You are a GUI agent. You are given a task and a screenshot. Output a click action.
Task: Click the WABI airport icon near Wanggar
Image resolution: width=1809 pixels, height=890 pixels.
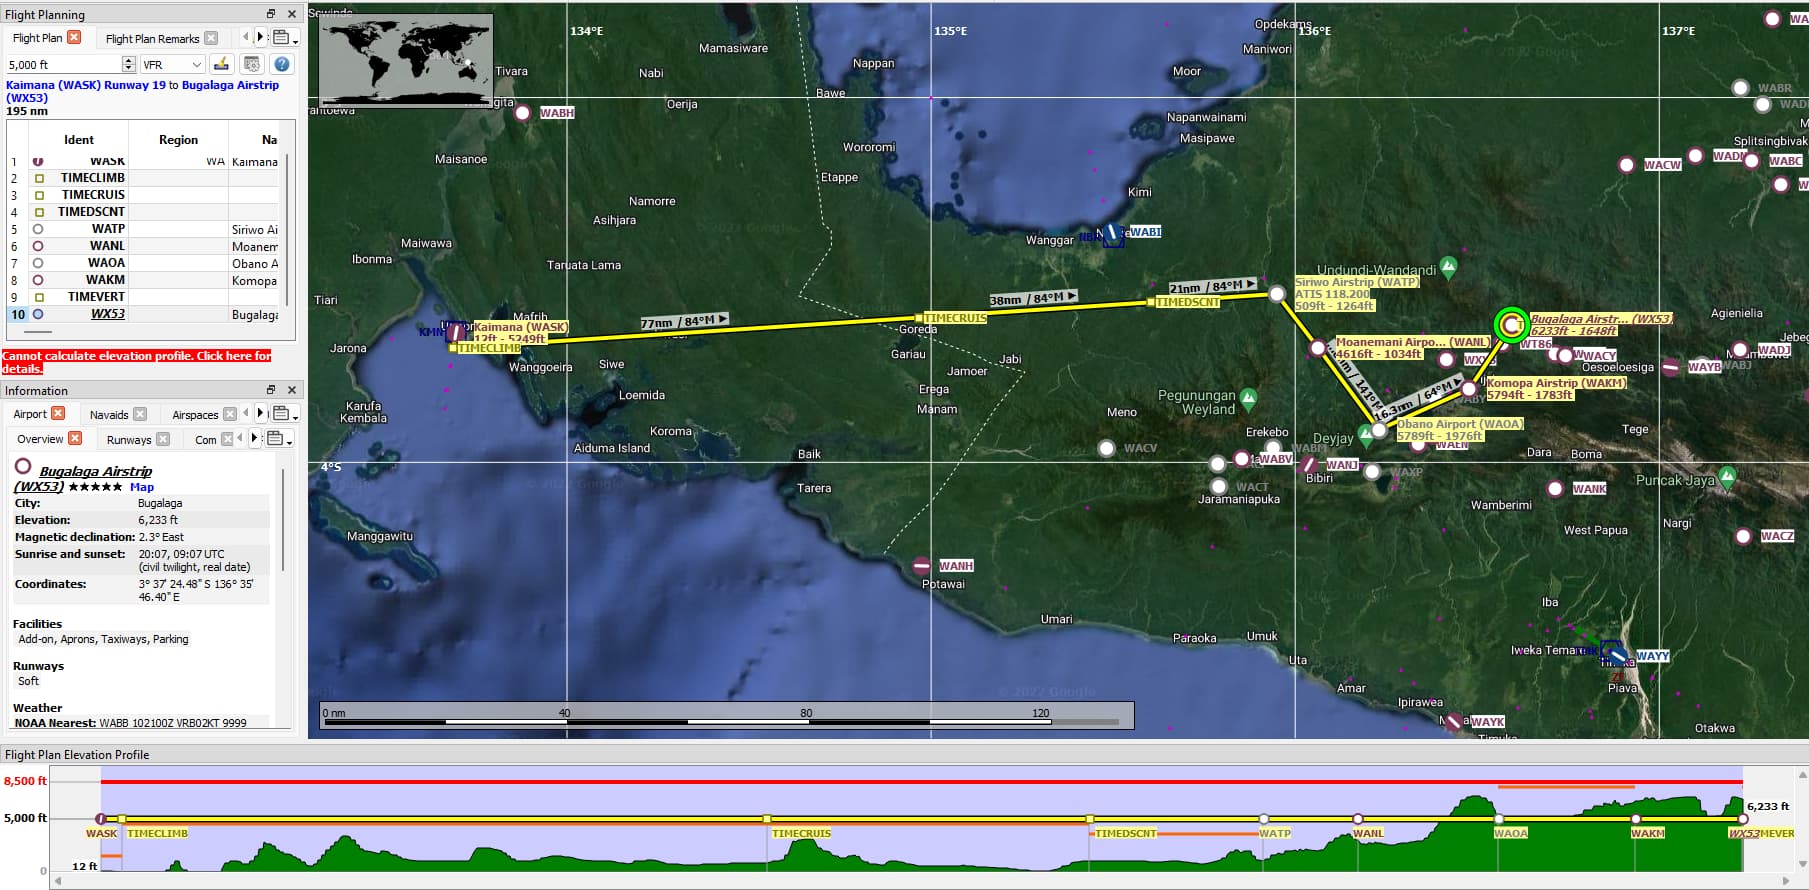[1112, 234]
